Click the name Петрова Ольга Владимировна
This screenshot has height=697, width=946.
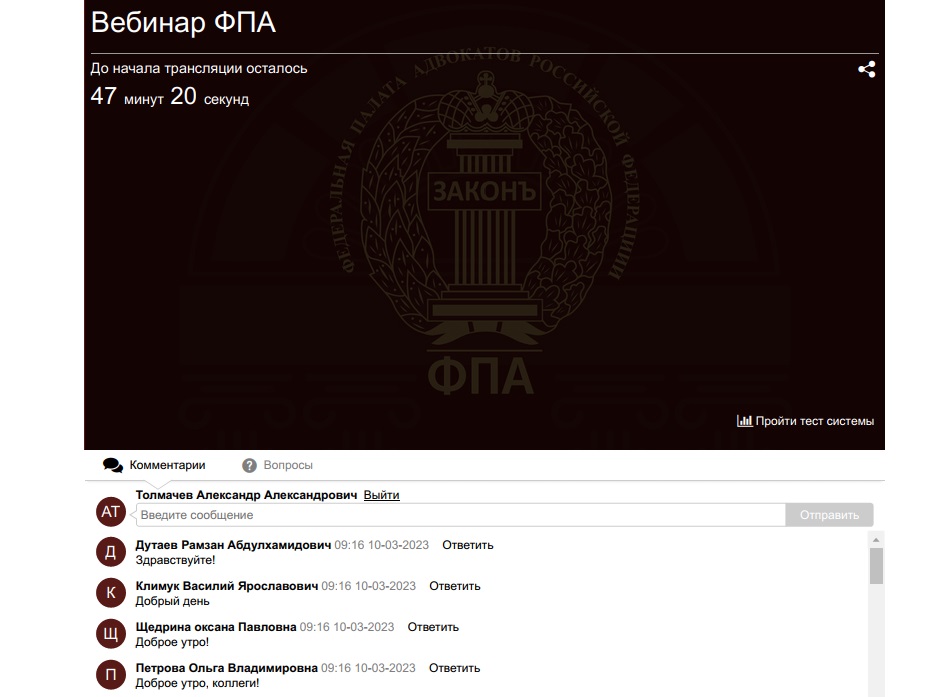click(x=226, y=668)
